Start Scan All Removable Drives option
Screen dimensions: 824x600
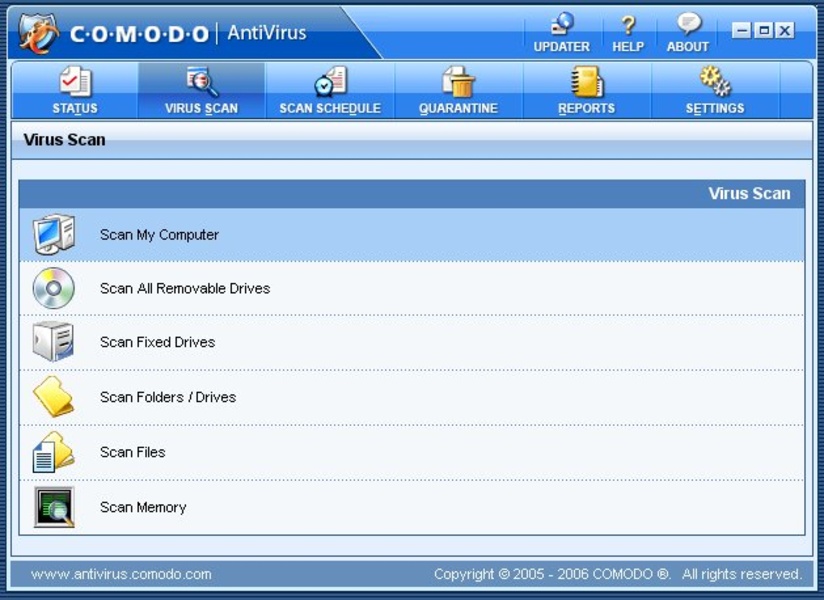pyautogui.click(x=185, y=289)
